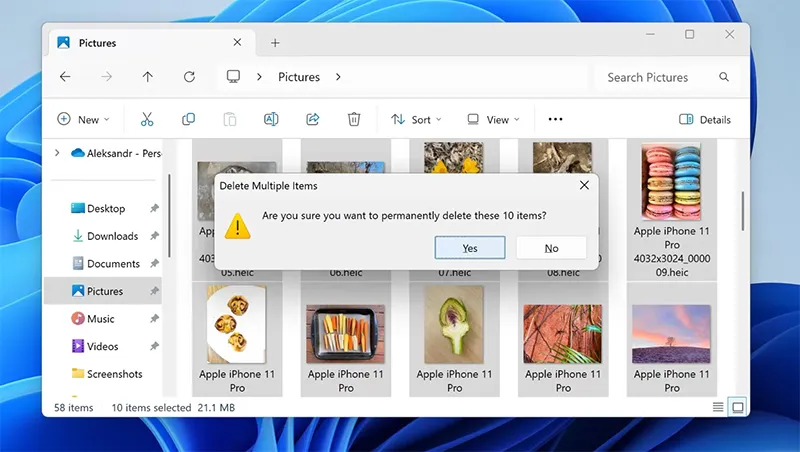Image resolution: width=800 pixels, height=452 pixels.
Task: Open the See more three-dots menu
Action: point(555,119)
